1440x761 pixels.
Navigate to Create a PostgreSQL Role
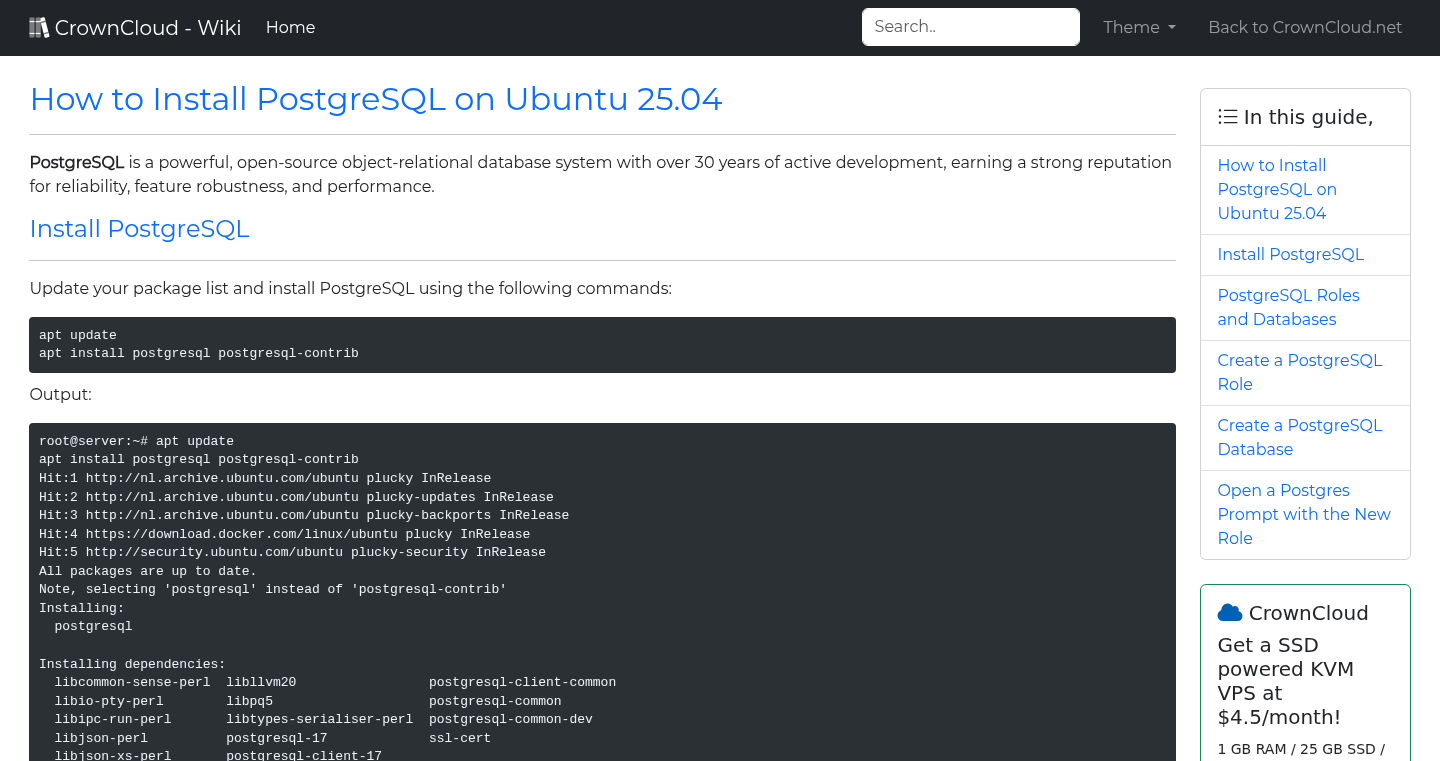click(1299, 372)
